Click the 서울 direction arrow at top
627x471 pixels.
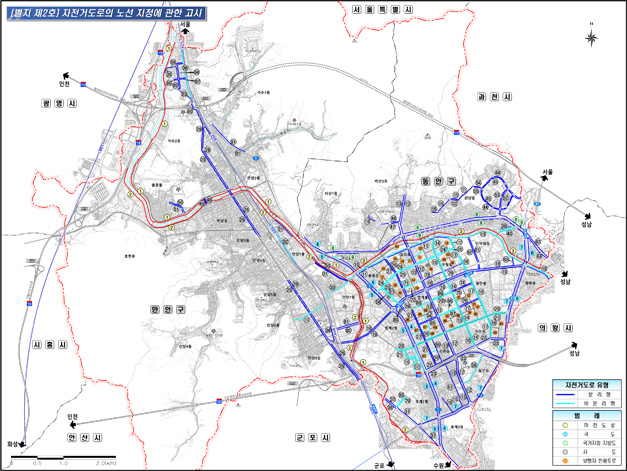click(186, 32)
